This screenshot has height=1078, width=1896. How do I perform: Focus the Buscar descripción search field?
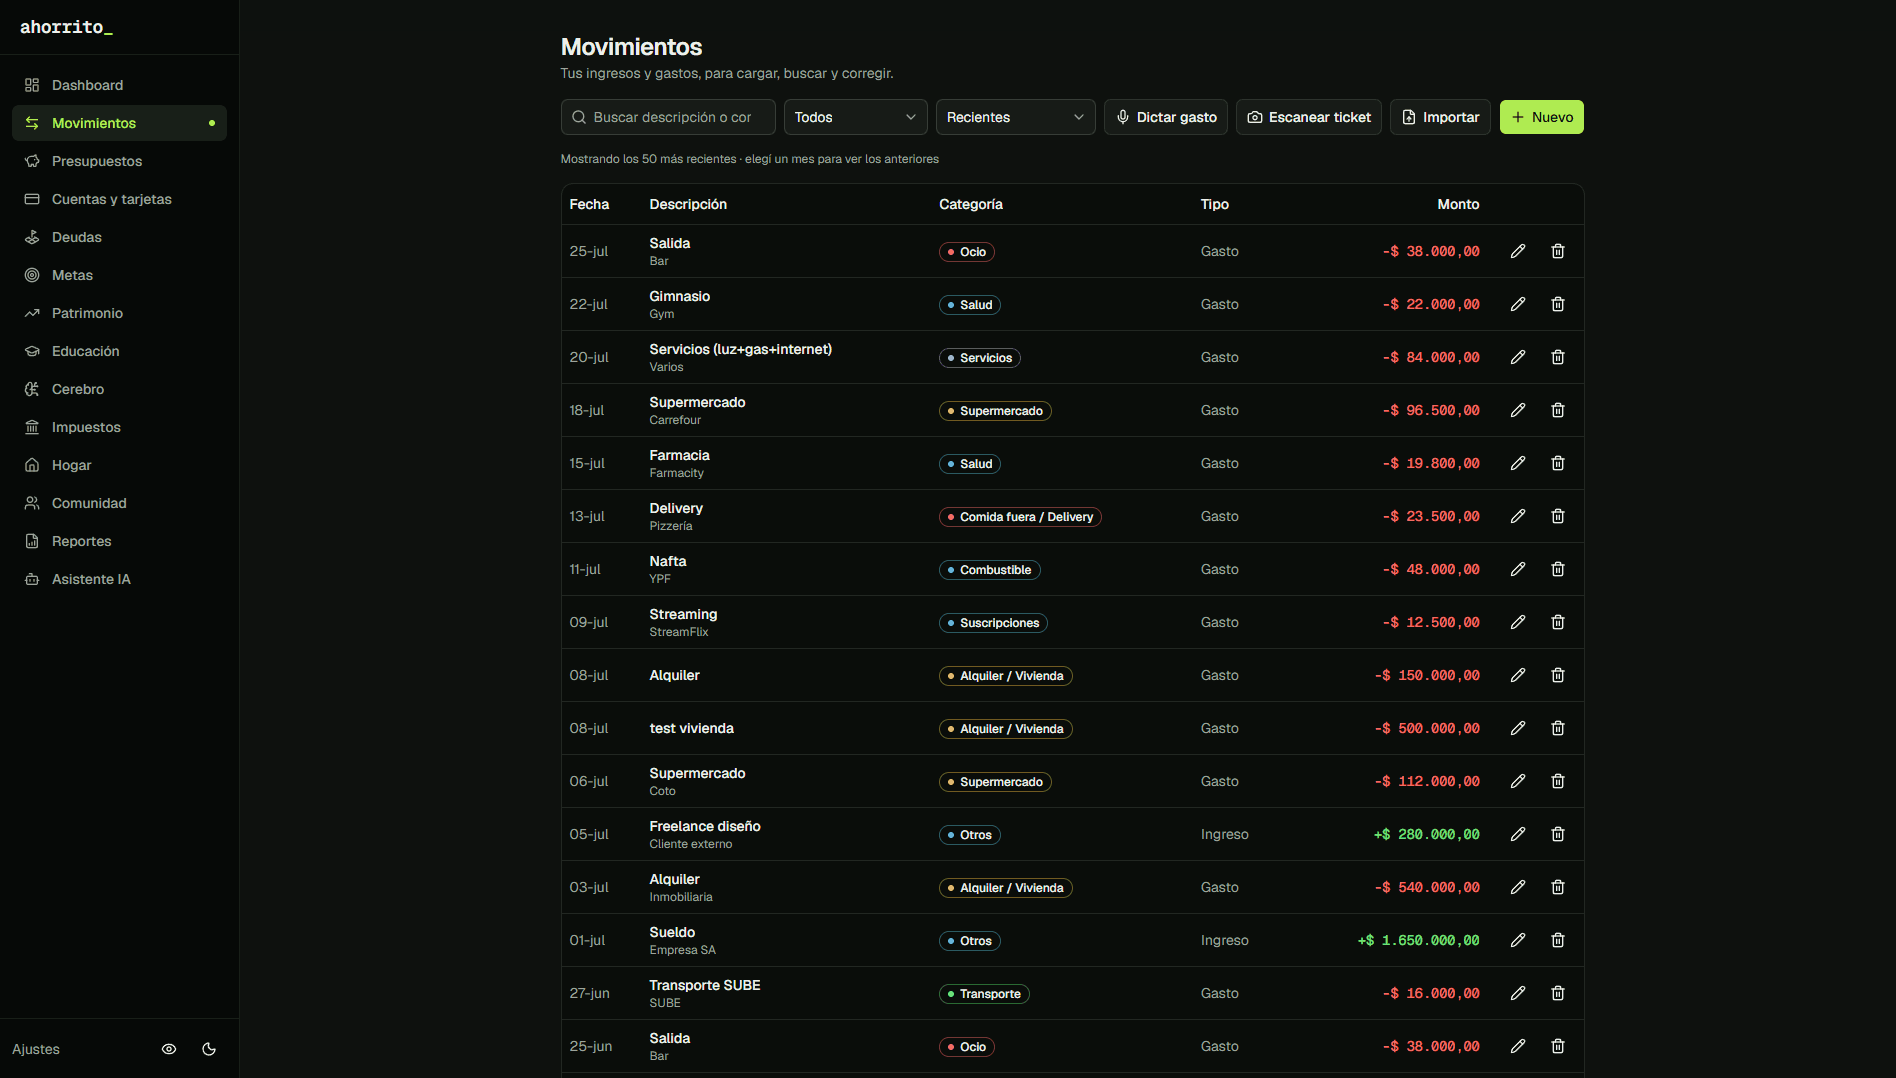click(668, 117)
